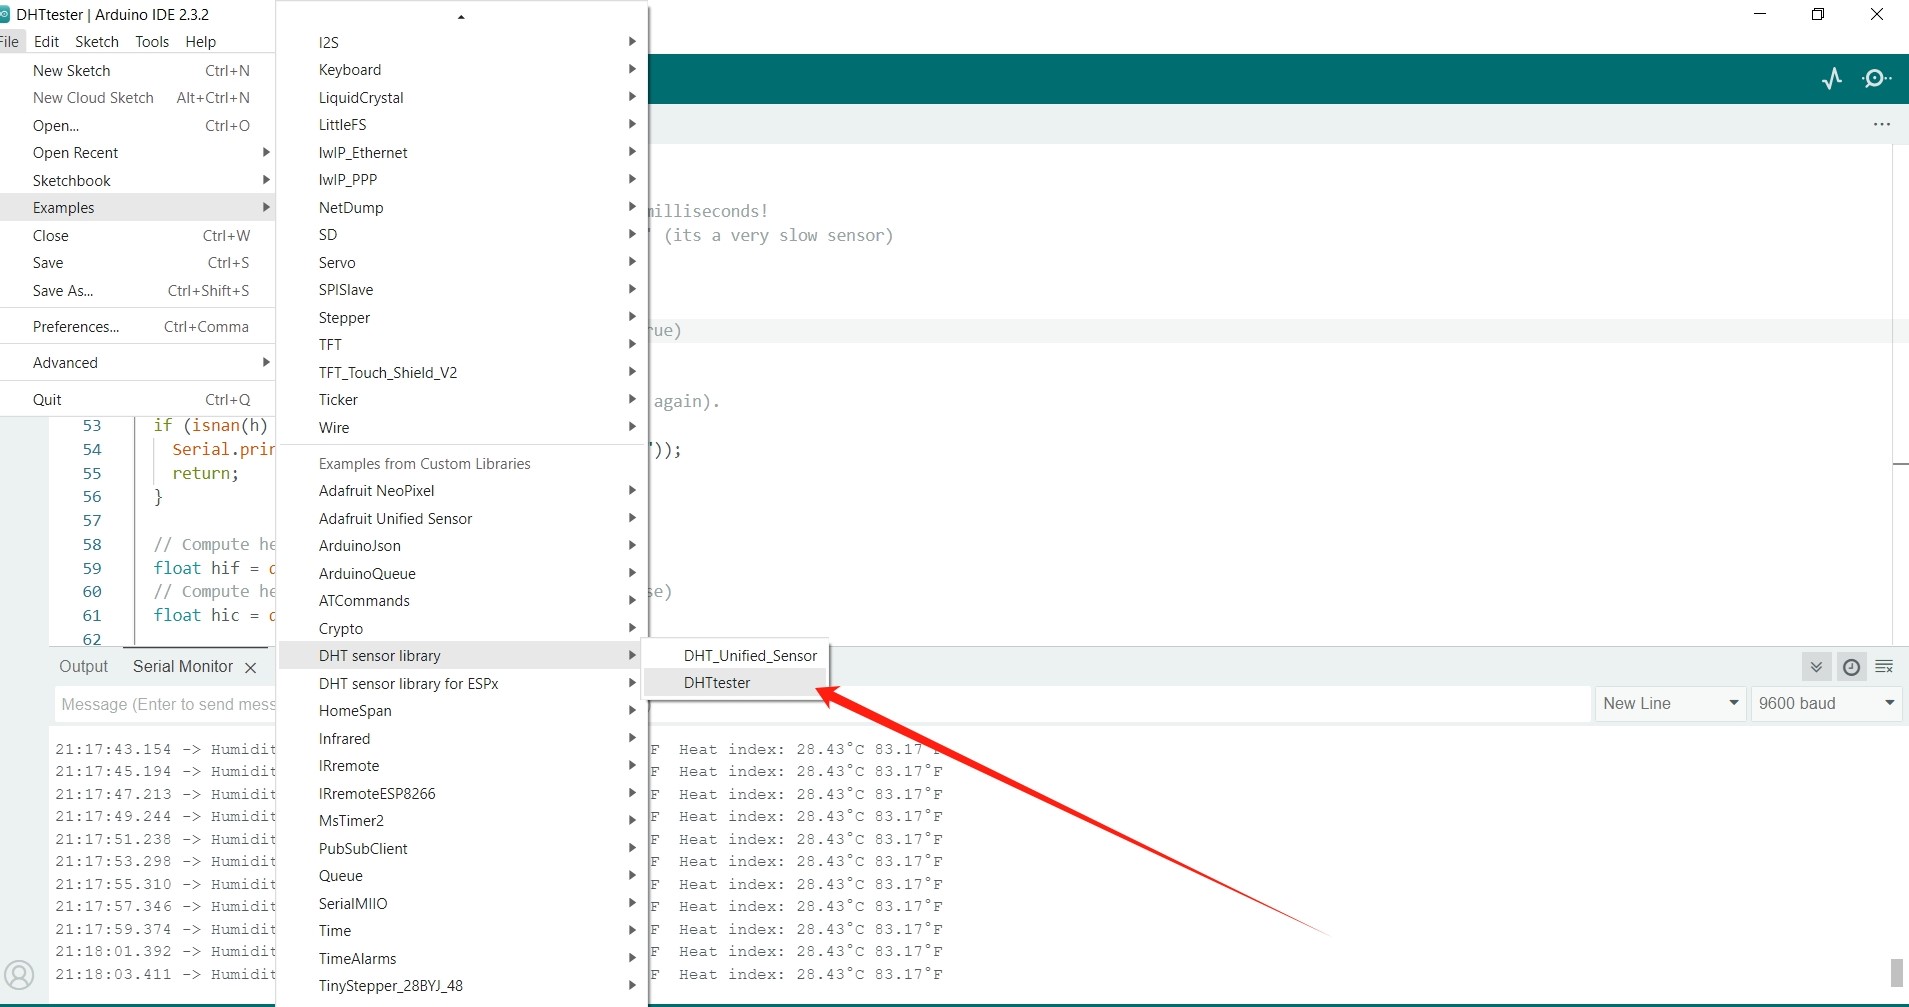Open the 9600 baud rate dropdown
Screen dimensions: 1909x1007
click(x=1826, y=703)
